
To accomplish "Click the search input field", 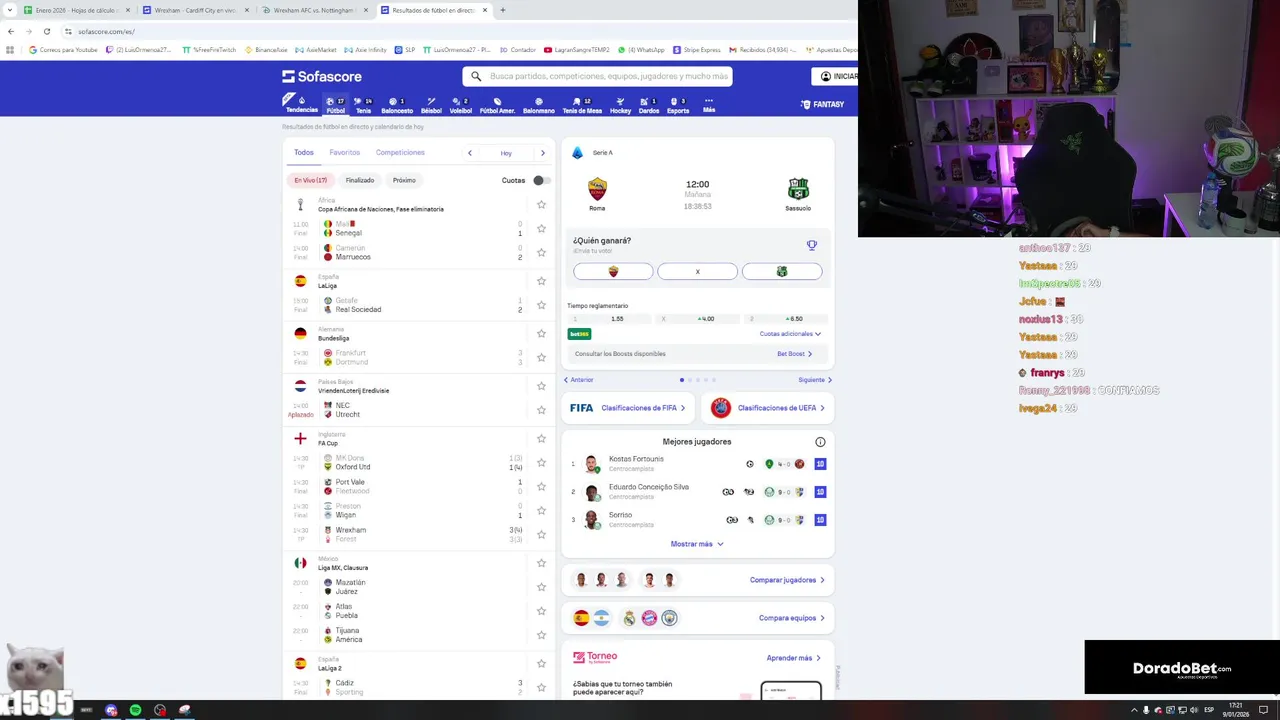I will [597, 76].
